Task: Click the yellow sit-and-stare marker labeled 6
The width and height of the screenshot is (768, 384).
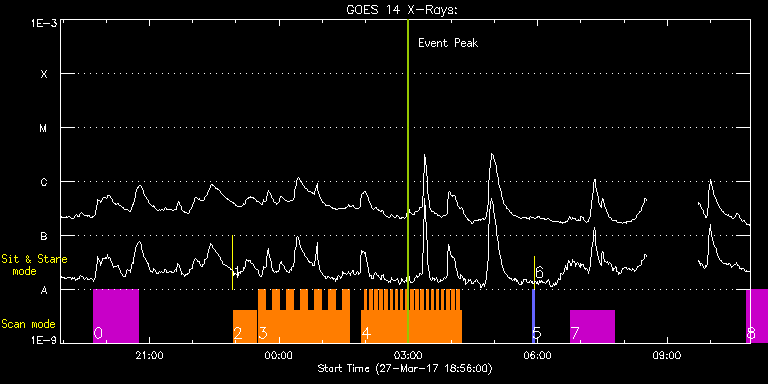Action: point(534,272)
